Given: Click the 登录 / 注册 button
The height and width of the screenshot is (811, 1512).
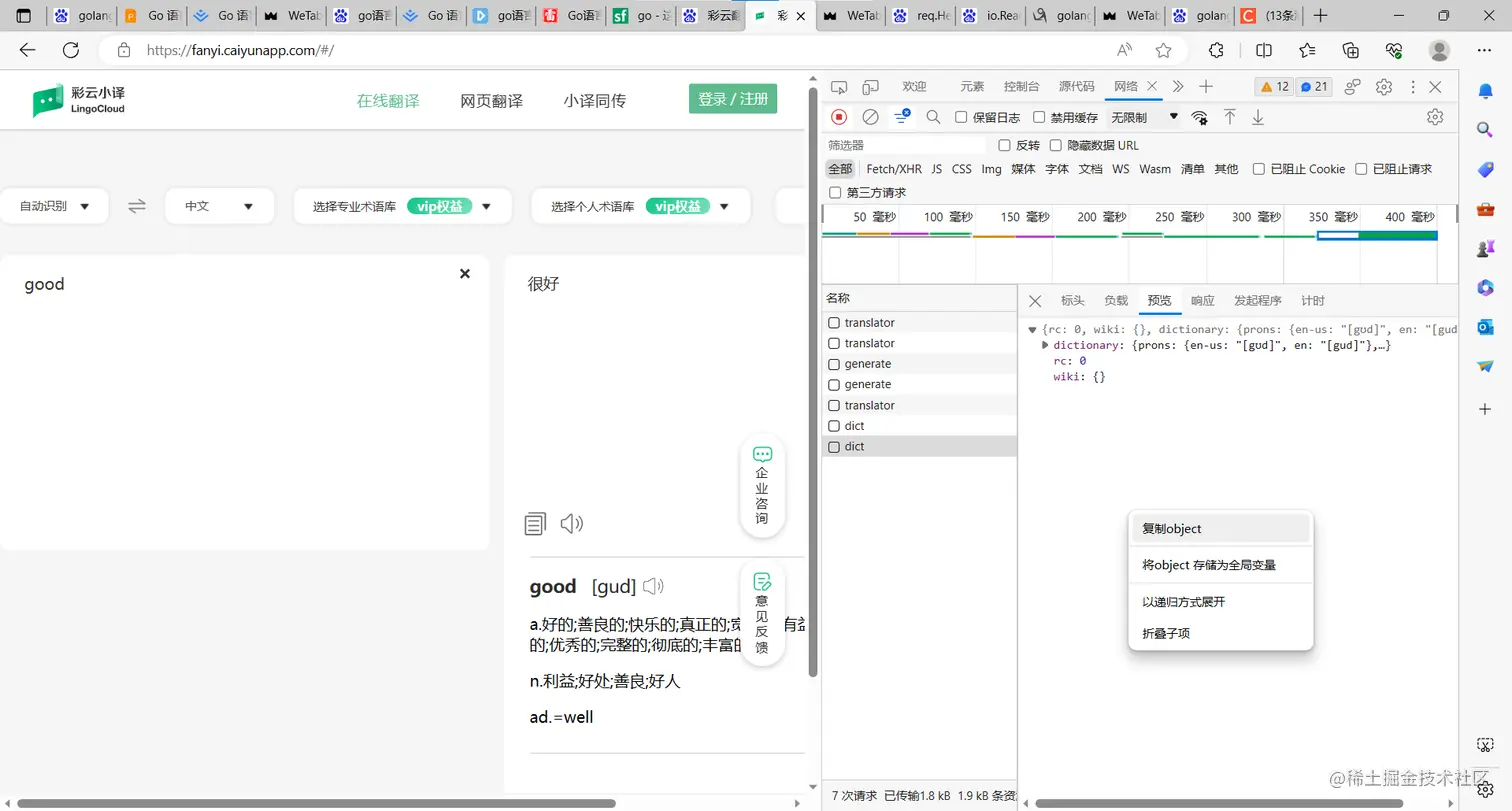Looking at the screenshot, I should 733,100.
